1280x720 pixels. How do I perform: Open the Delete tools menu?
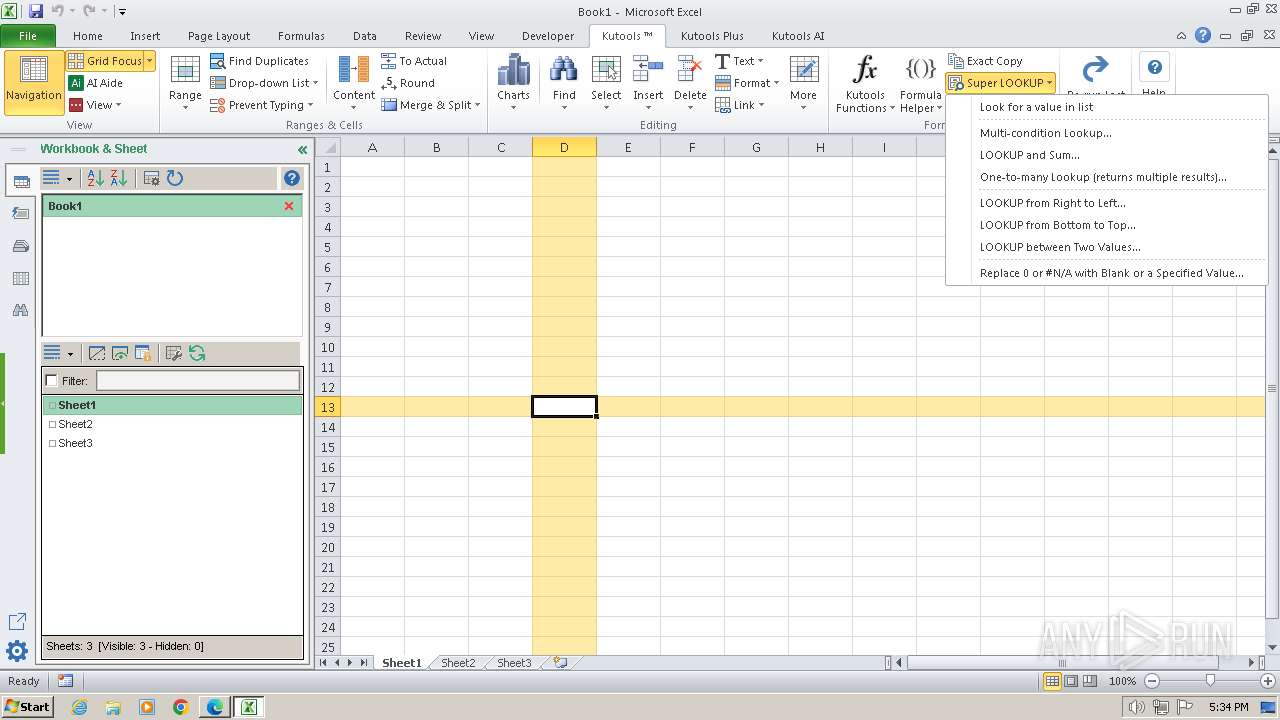[x=690, y=82]
